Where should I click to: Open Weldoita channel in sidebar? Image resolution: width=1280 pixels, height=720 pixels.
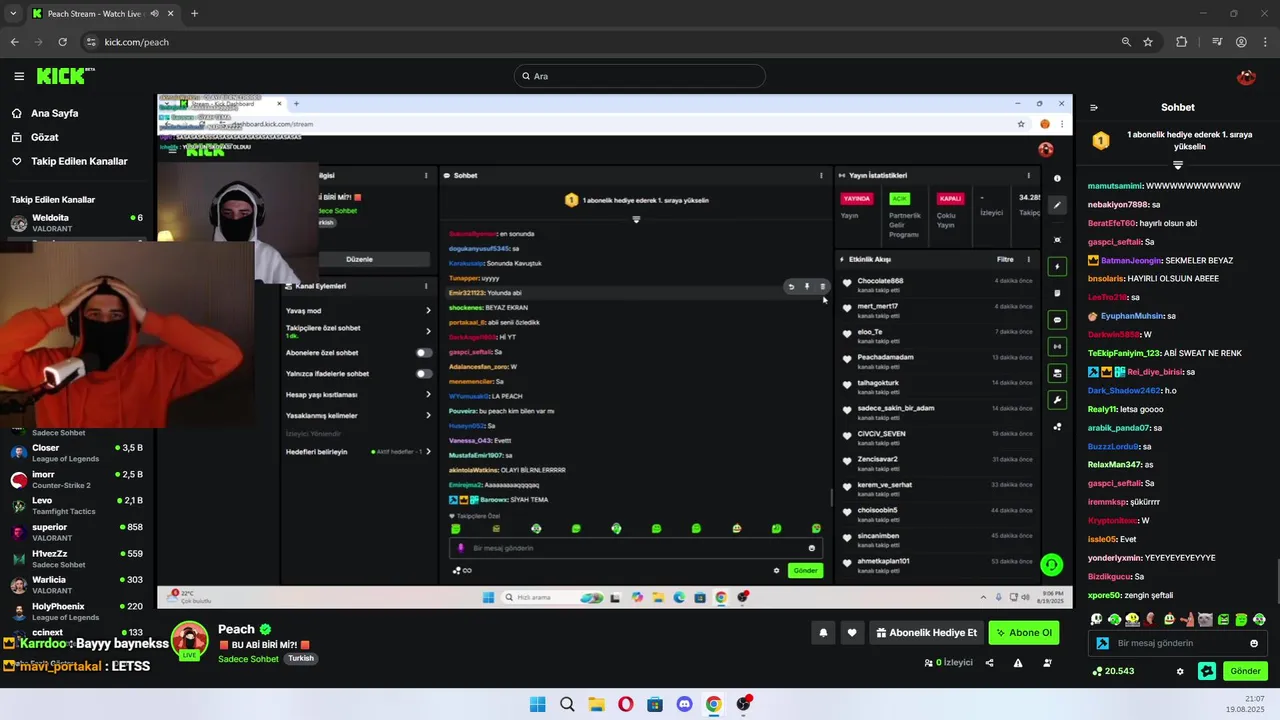(77, 222)
